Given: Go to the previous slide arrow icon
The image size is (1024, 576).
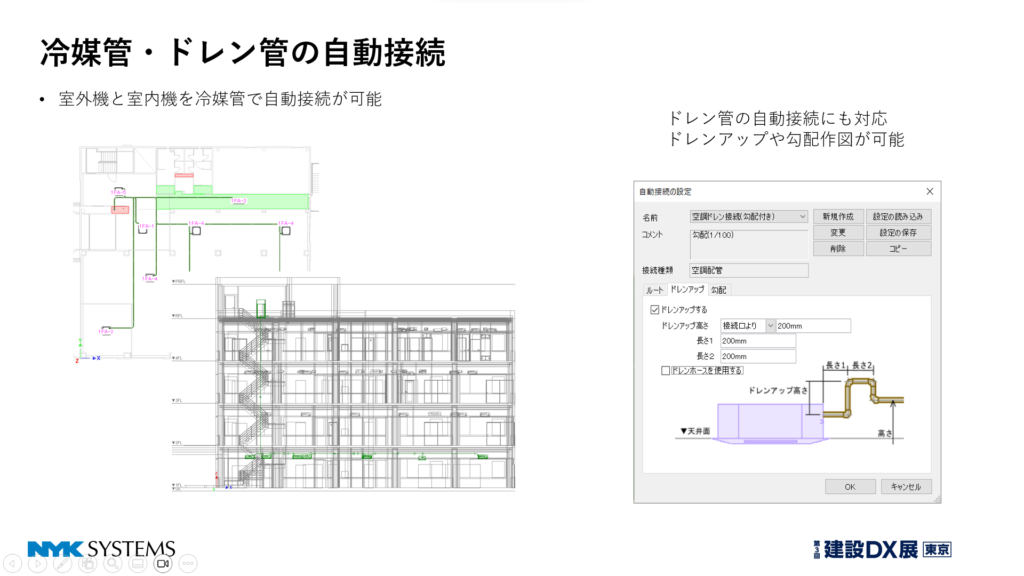Looking at the screenshot, I should pos(12,563).
